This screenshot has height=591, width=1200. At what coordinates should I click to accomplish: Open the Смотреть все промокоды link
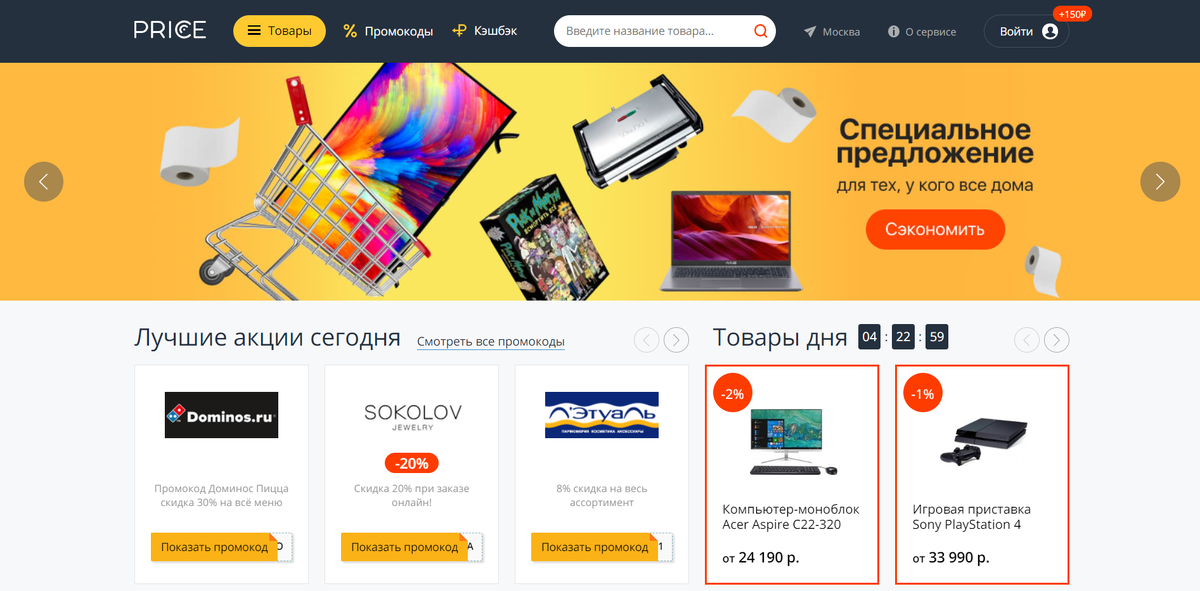[x=491, y=342]
